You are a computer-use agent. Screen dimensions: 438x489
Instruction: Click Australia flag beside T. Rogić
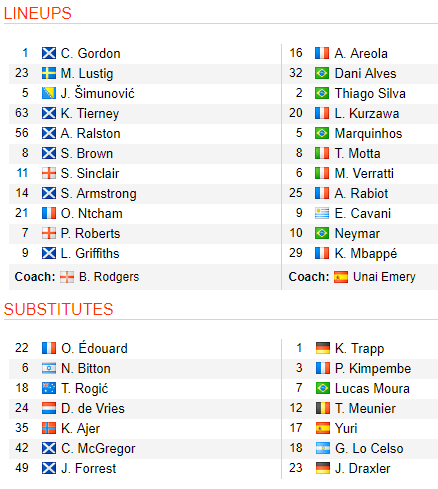tap(49, 388)
